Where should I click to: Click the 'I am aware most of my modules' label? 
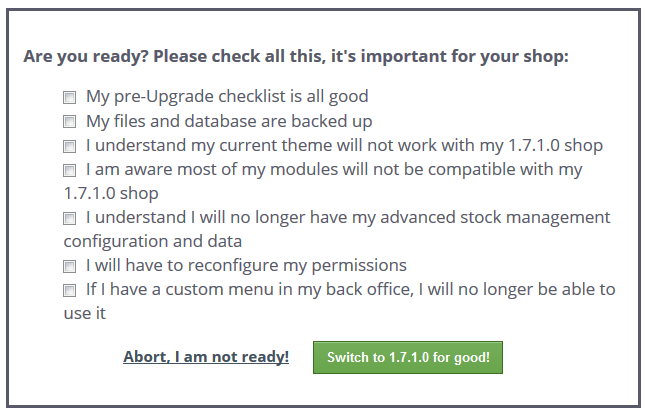[x=334, y=169]
